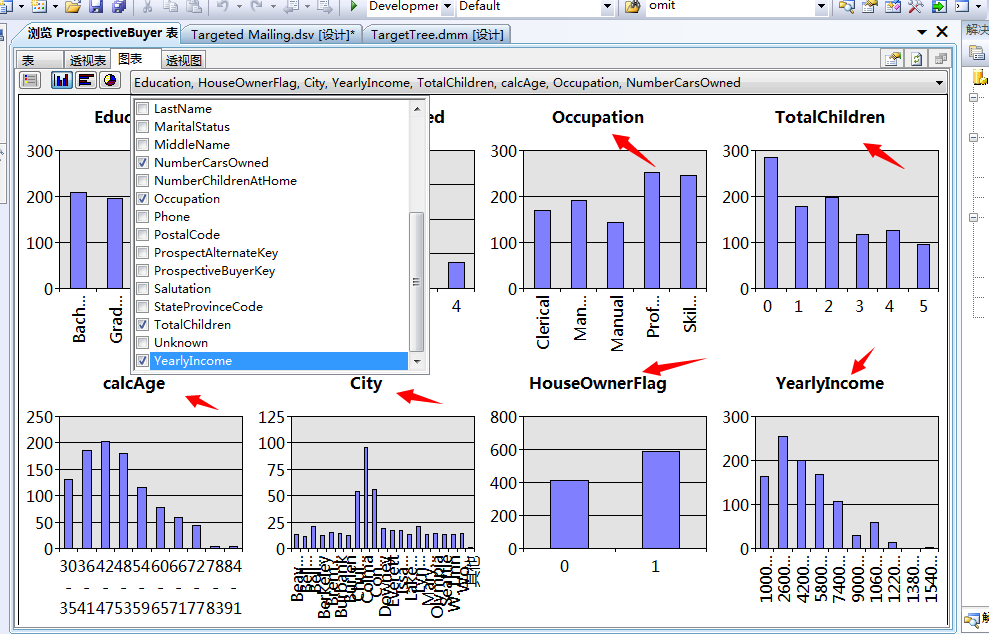Check the MiddleName checkbox
The width and height of the screenshot is (989, 634).
pos(143,144)
